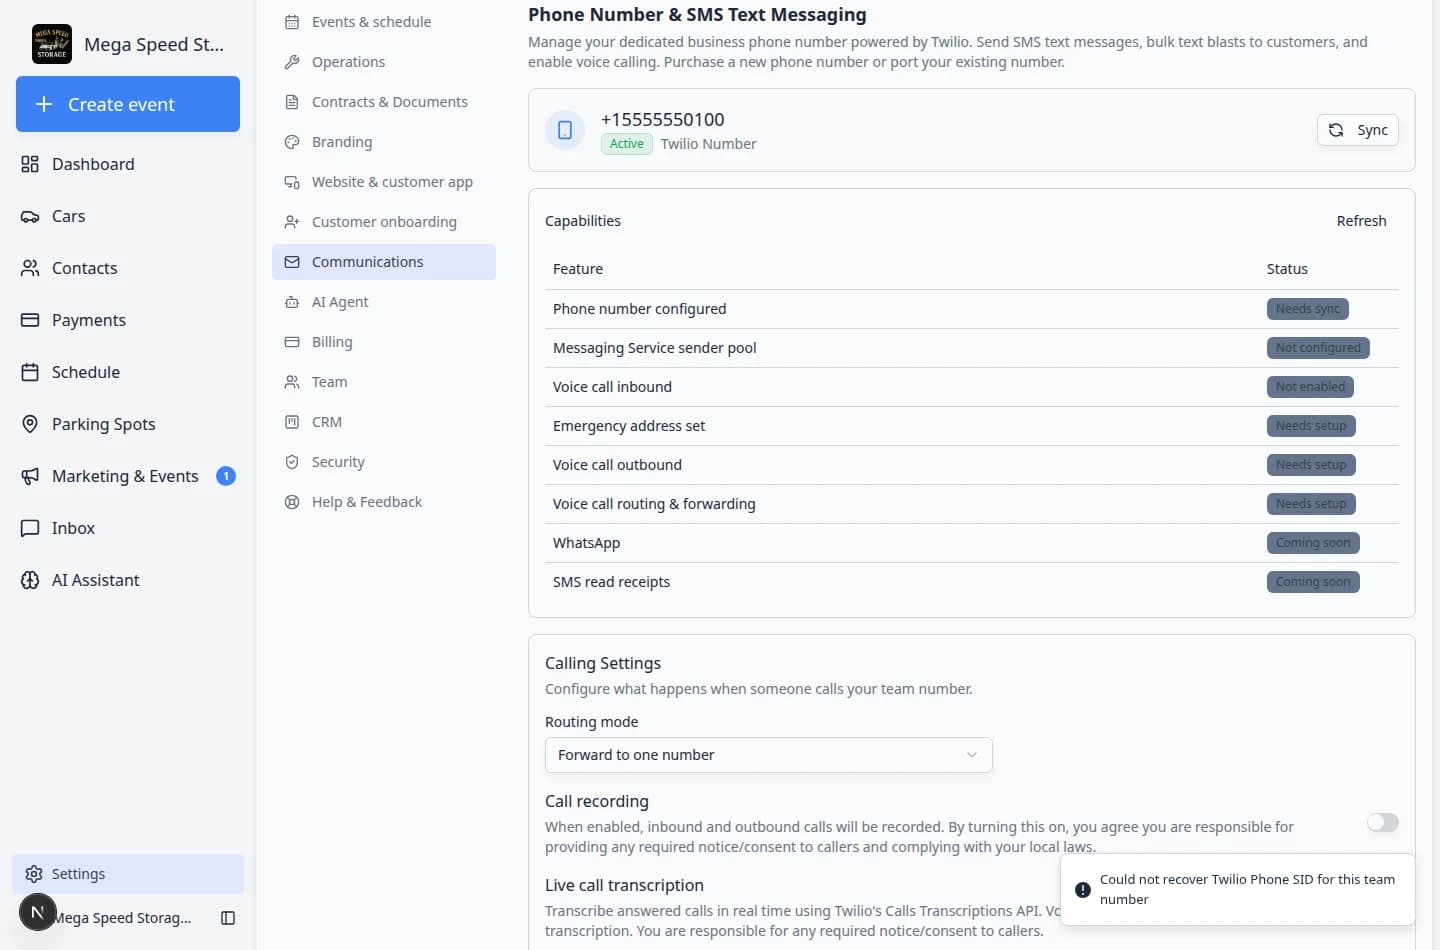Viewport: 1440px width, 950px height.
Task: Click the Operations wrench icon
Action: pyautogui.click(x=292, y=62)
